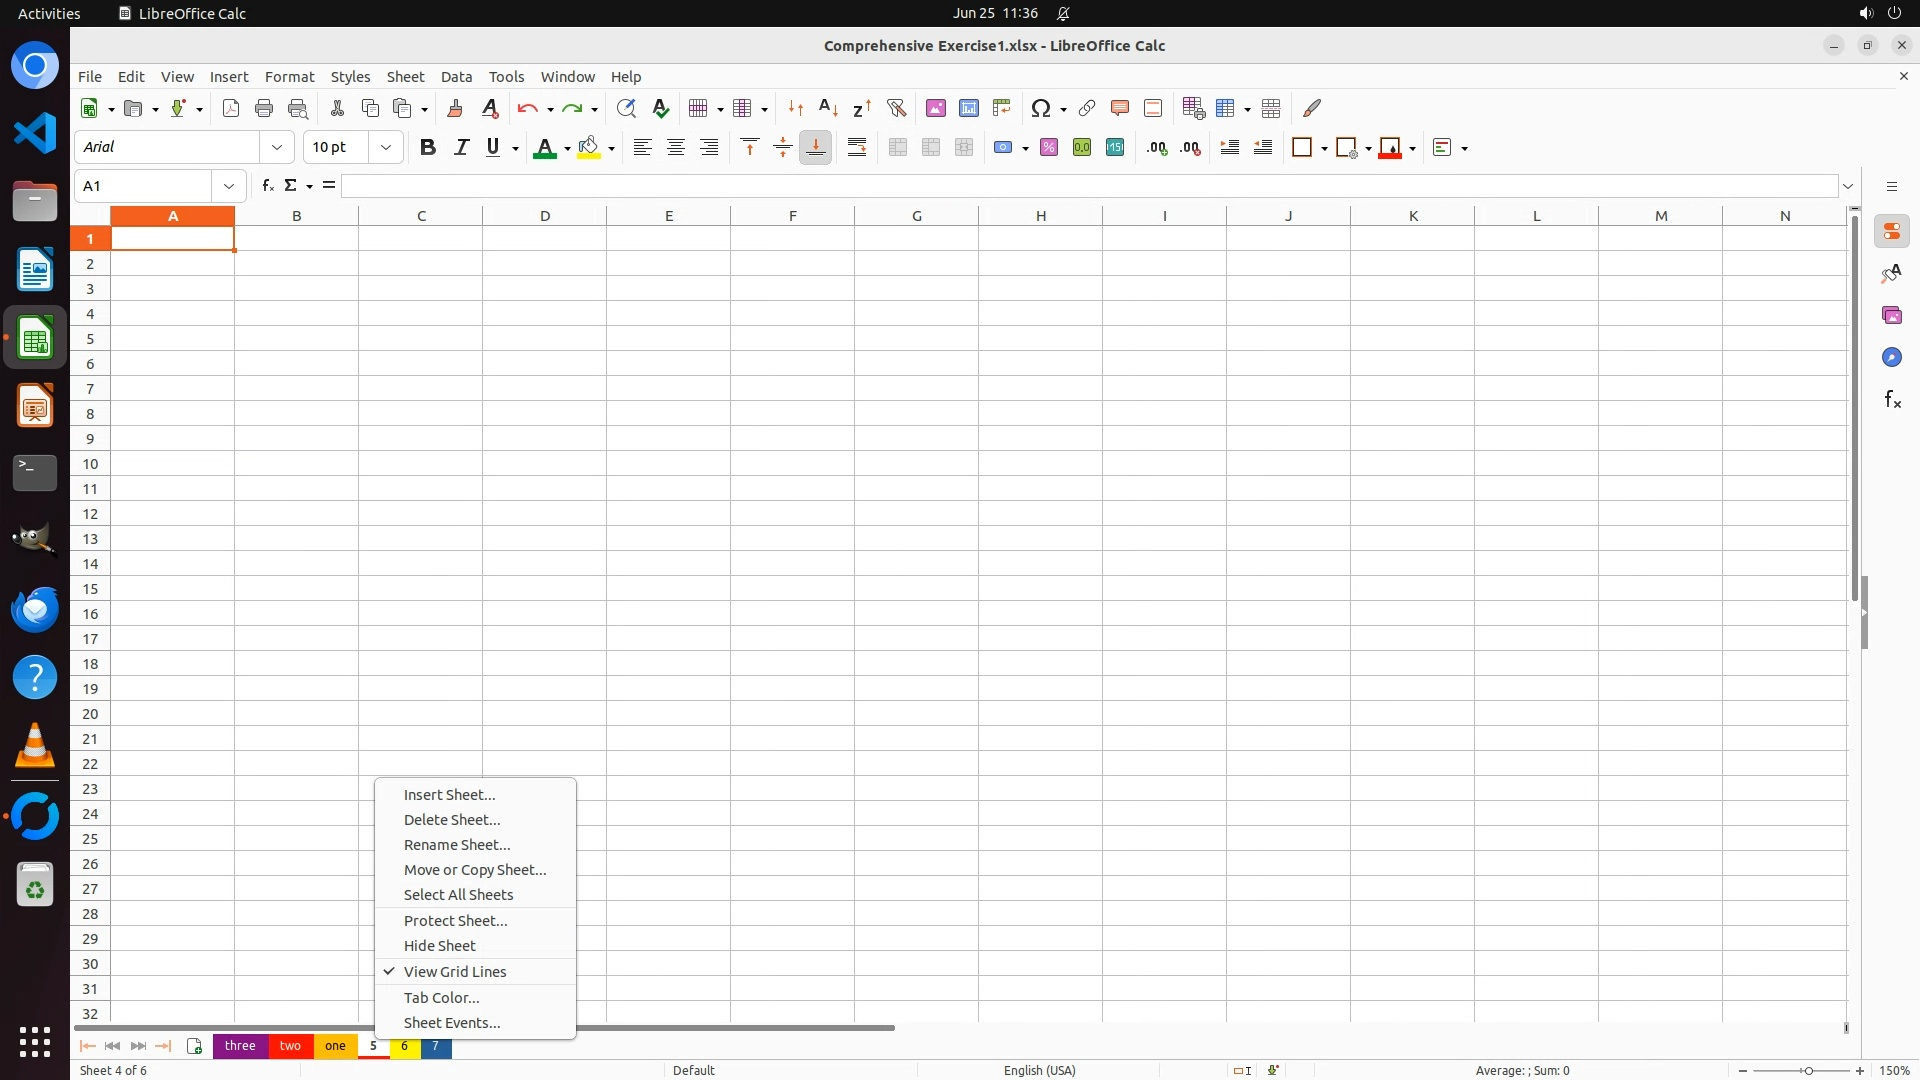Open the Navigator sidebar panel
This screenshot has height=1080, width=1920.
click(1892, 358)
